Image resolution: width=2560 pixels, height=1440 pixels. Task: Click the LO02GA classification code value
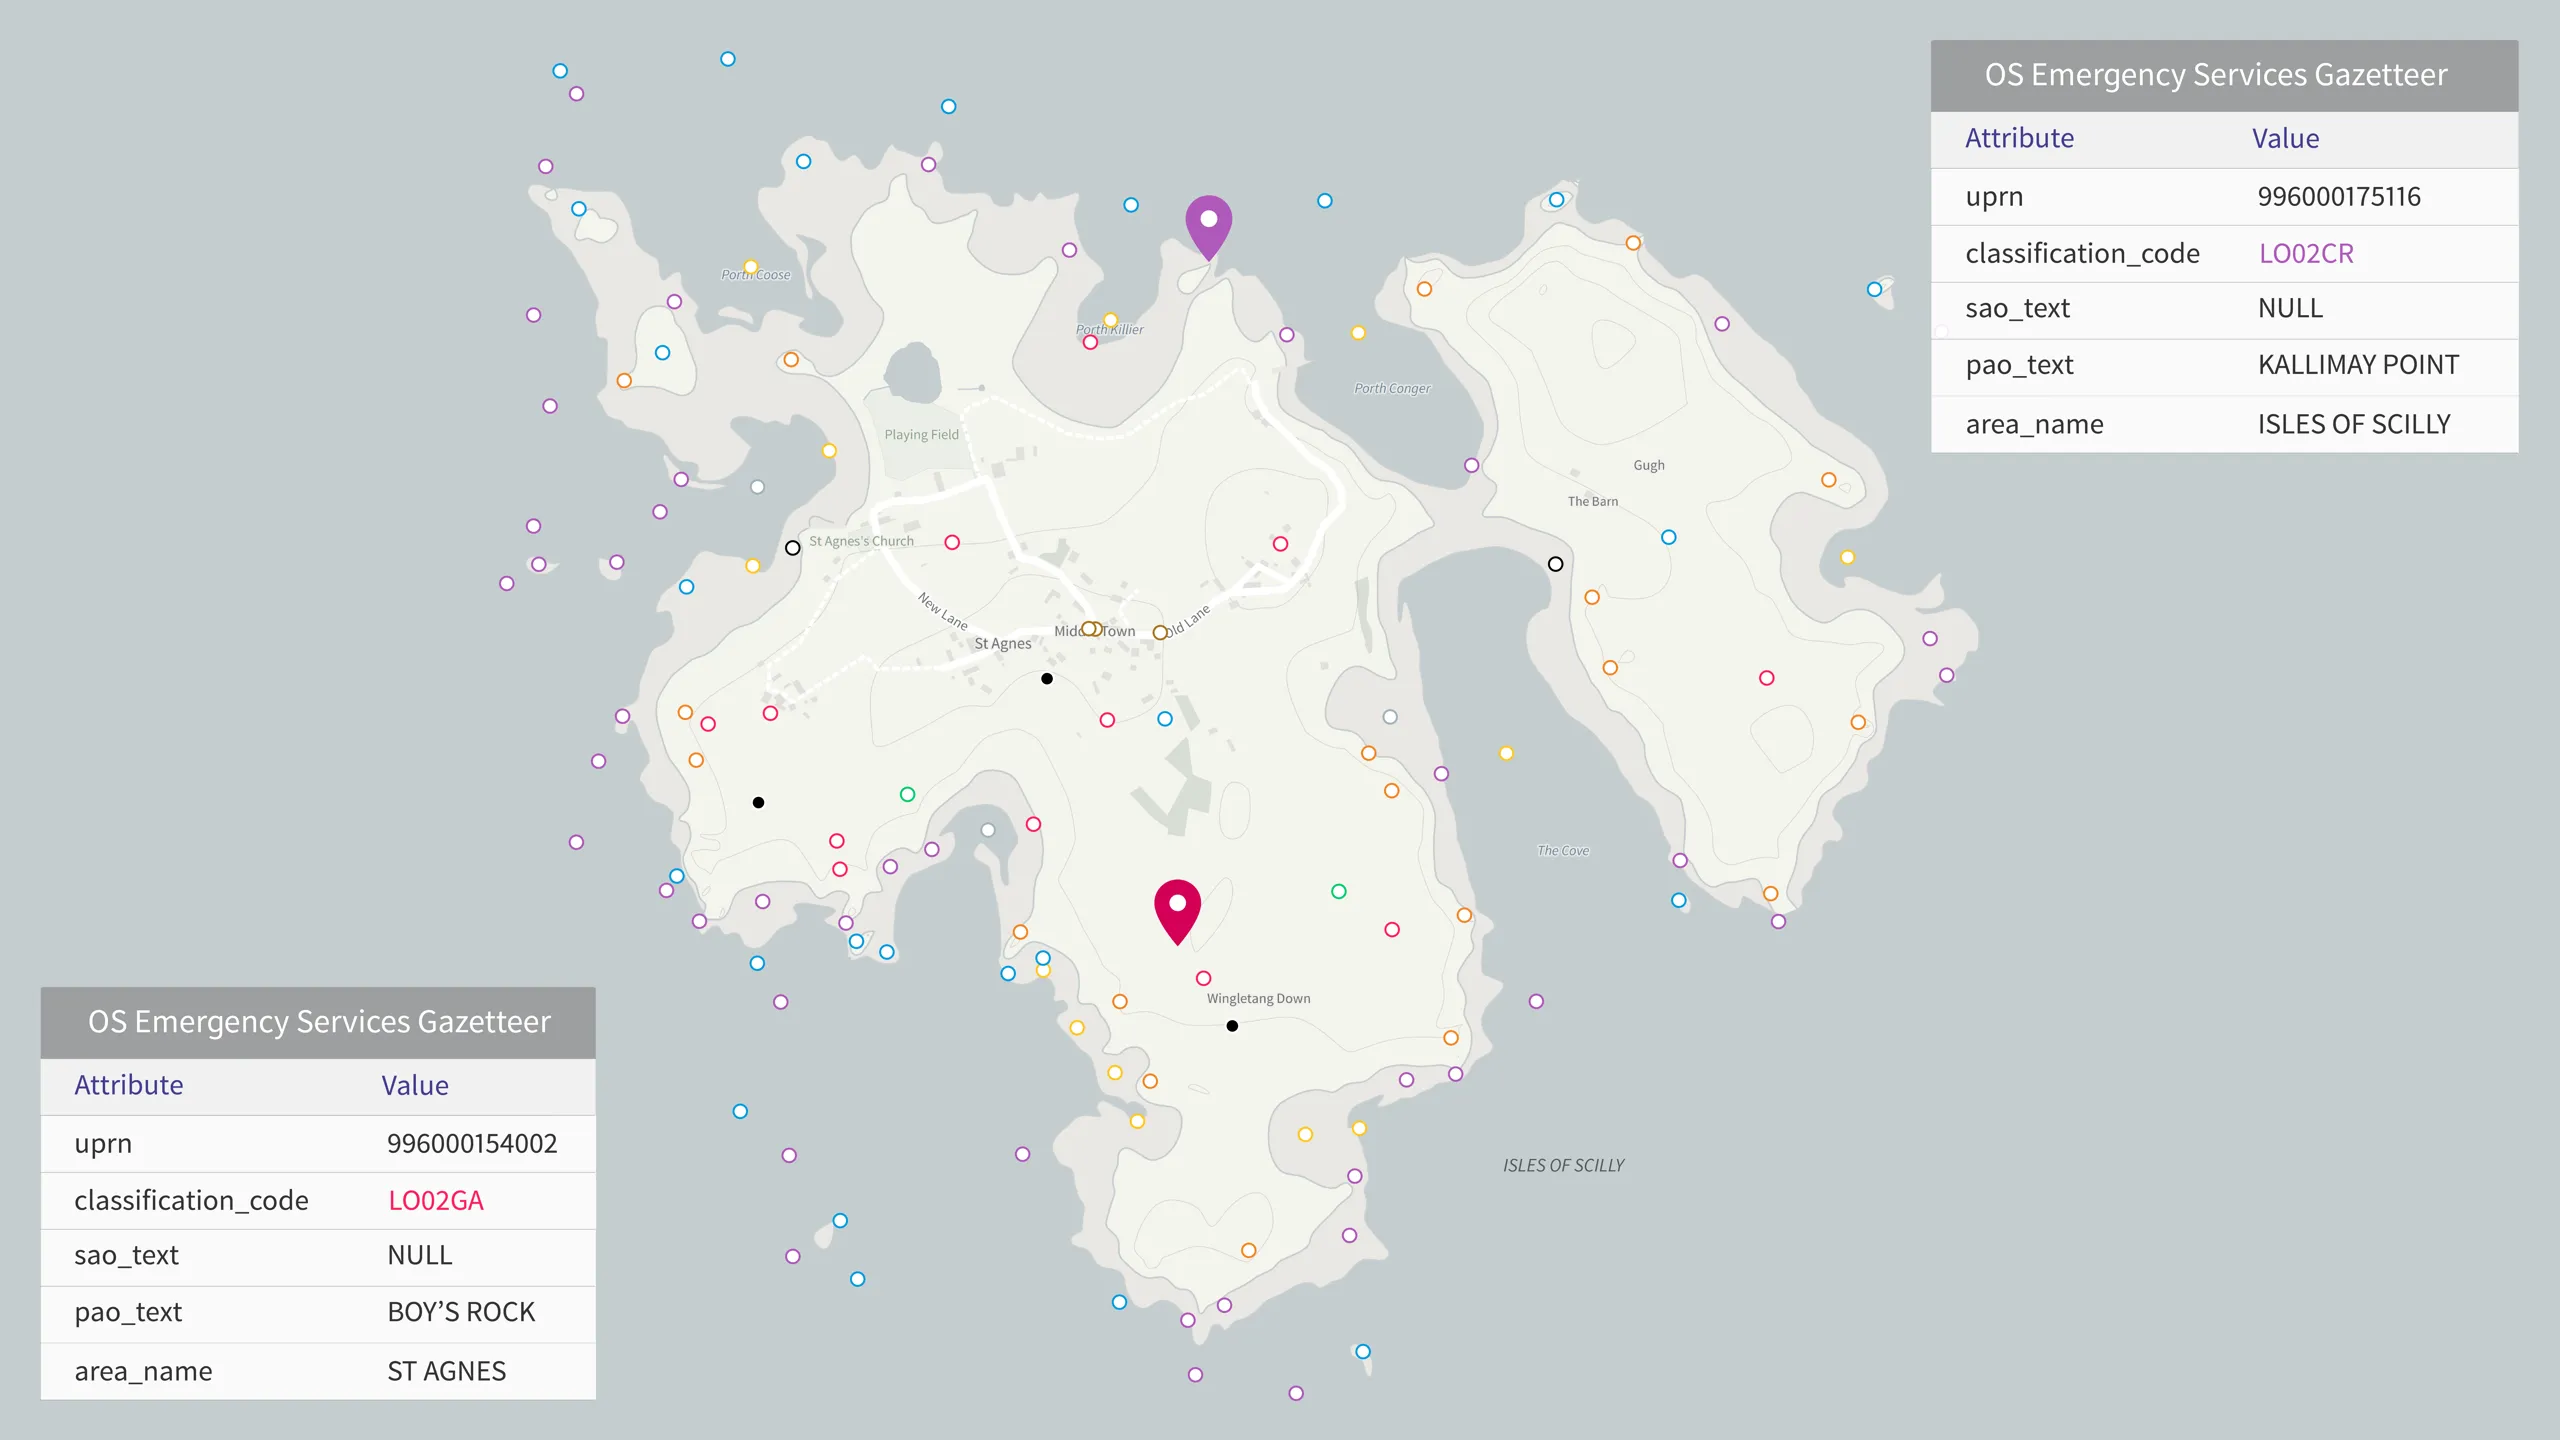pos(434,1200)
